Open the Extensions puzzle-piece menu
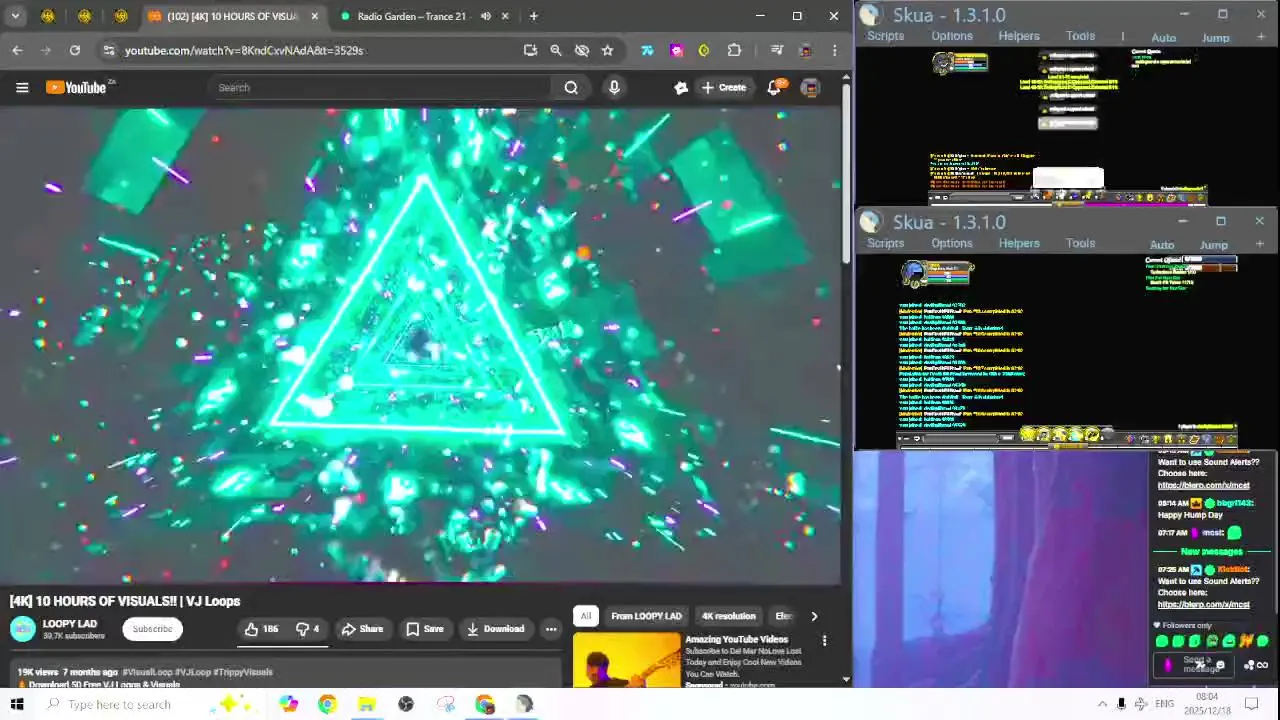Screen dimensions: 1280x720 pyautogui.click(x=734, y=50)
